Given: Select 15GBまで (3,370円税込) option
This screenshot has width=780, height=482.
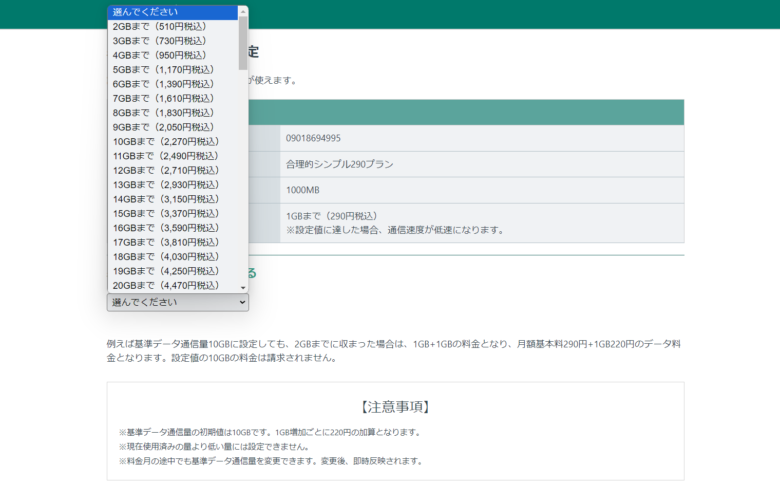Looking at the screenshot, I should 172,213.
